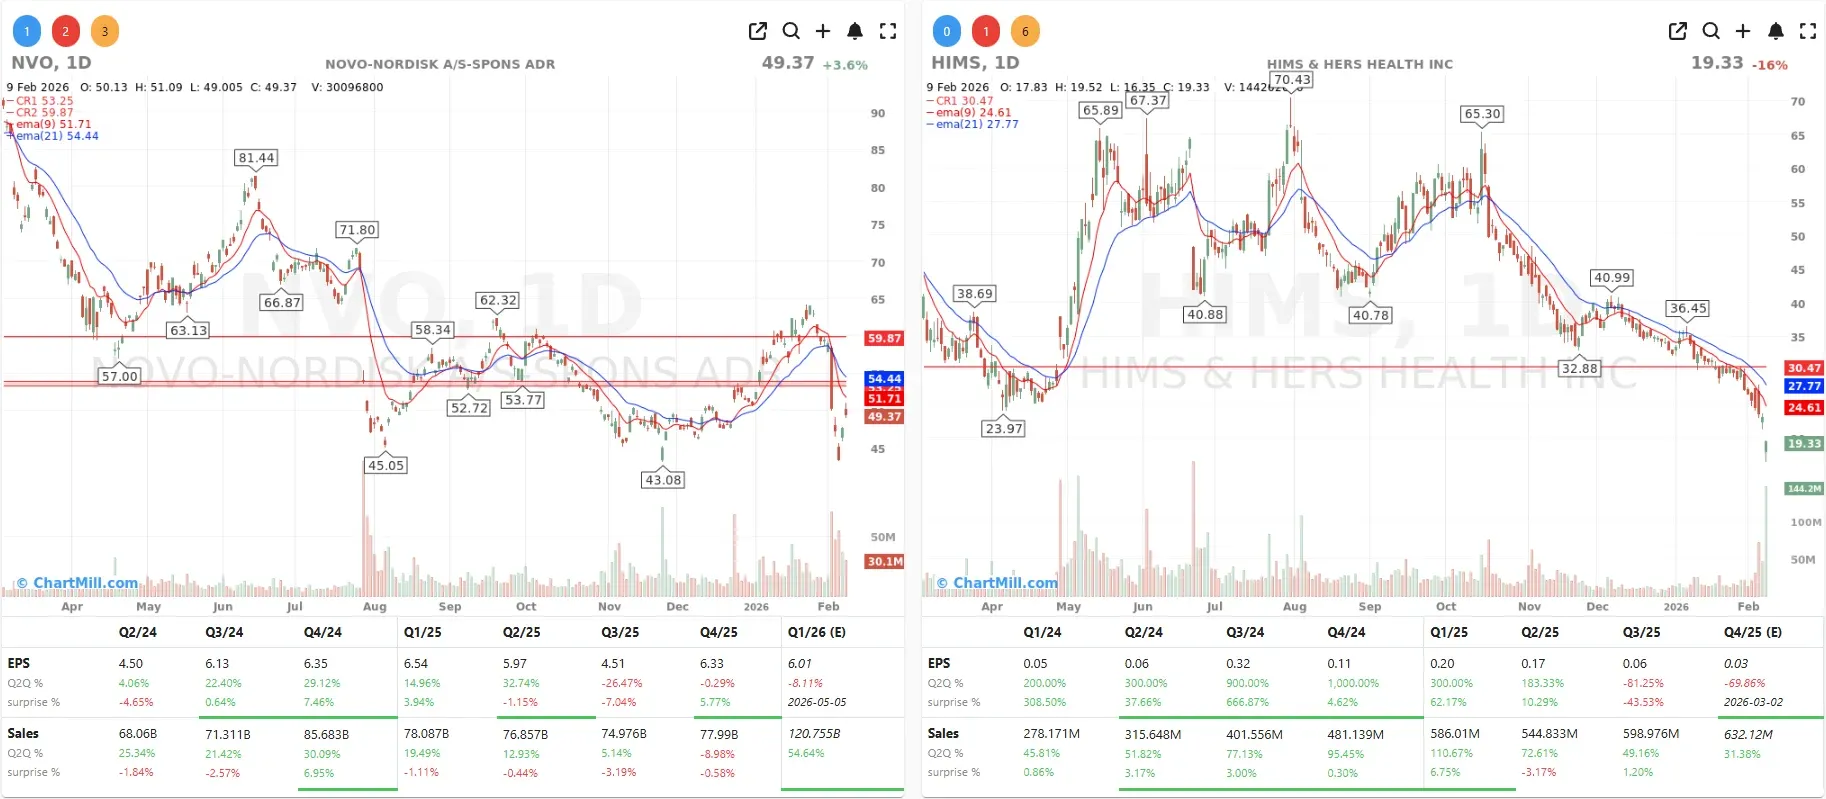Click the Sales row label in HIMS table
The image size is (1826, 799).
coord(943,734)
